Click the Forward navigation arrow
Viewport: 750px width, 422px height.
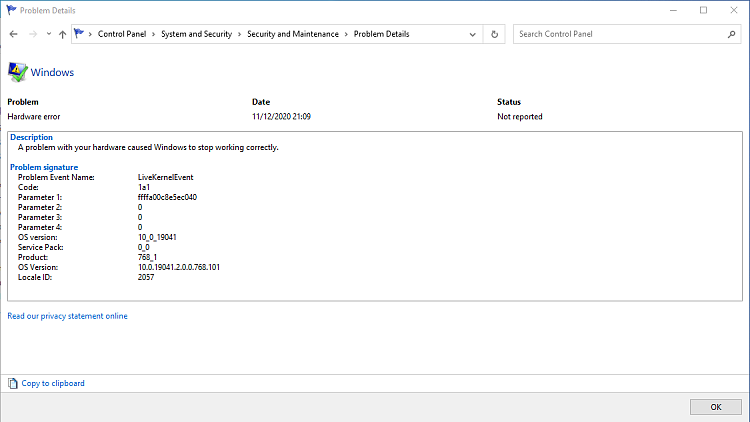coord(32,34)
